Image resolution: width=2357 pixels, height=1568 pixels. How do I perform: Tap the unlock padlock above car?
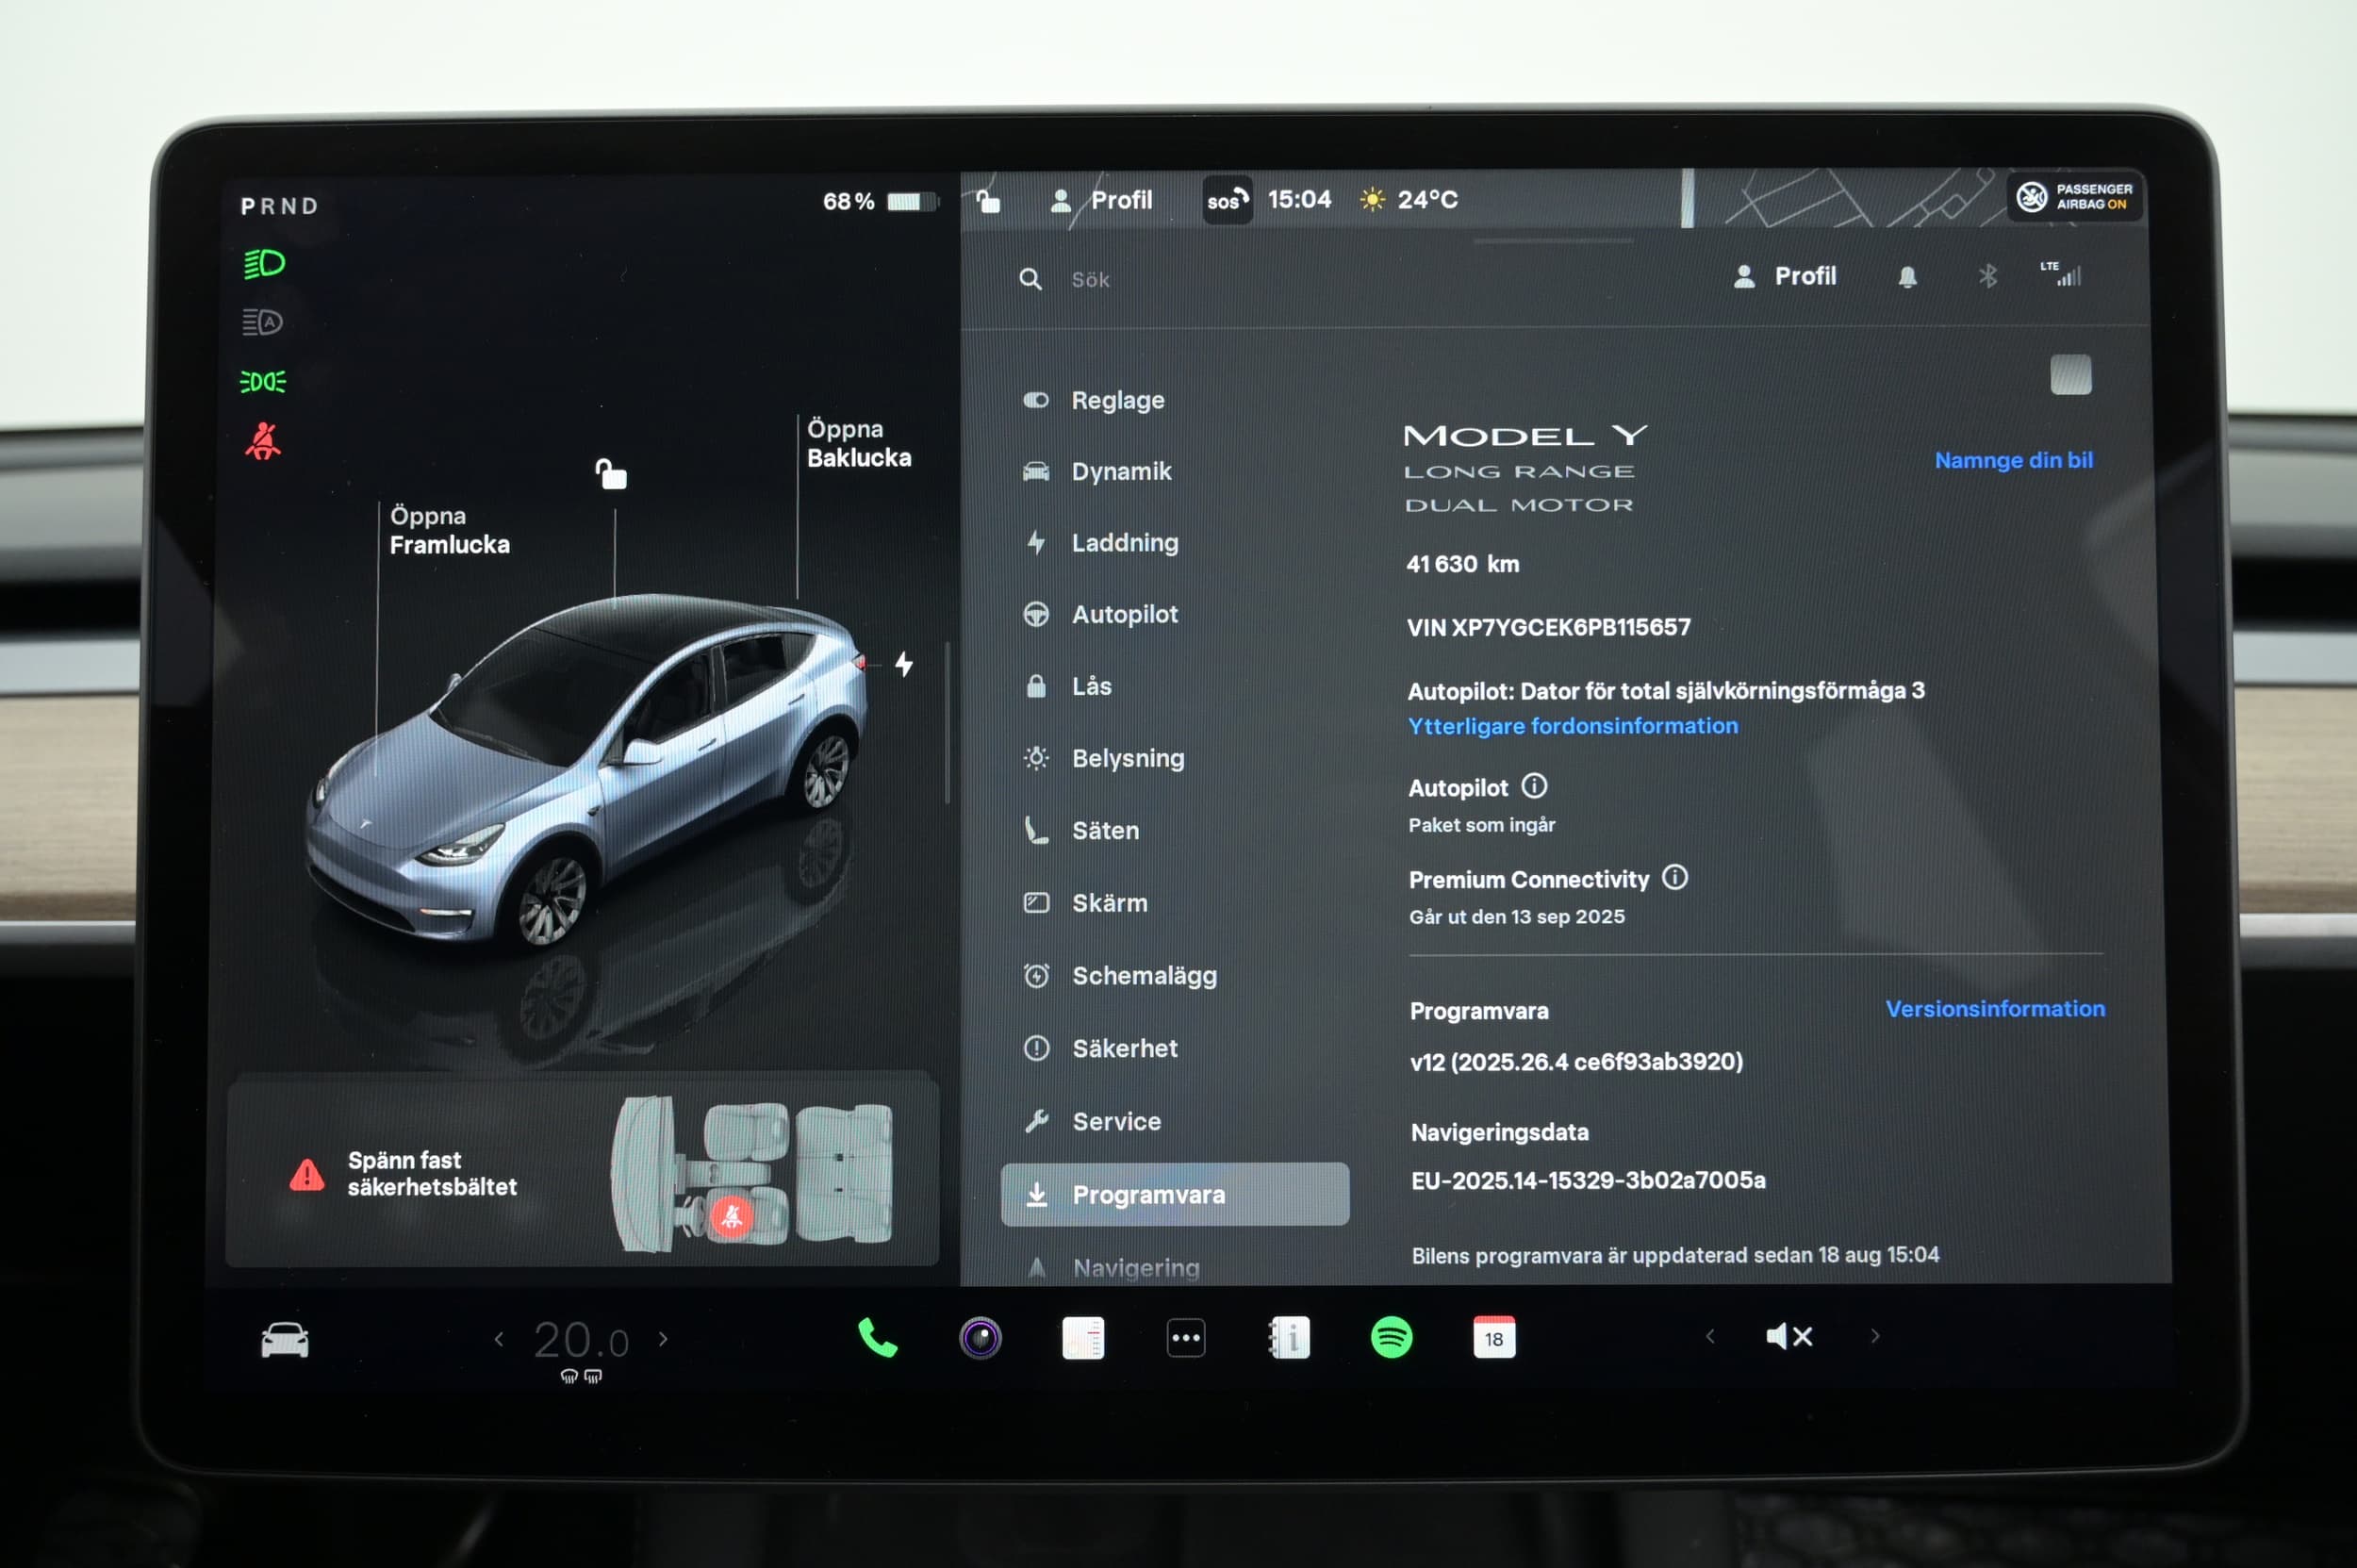point(611,474)
